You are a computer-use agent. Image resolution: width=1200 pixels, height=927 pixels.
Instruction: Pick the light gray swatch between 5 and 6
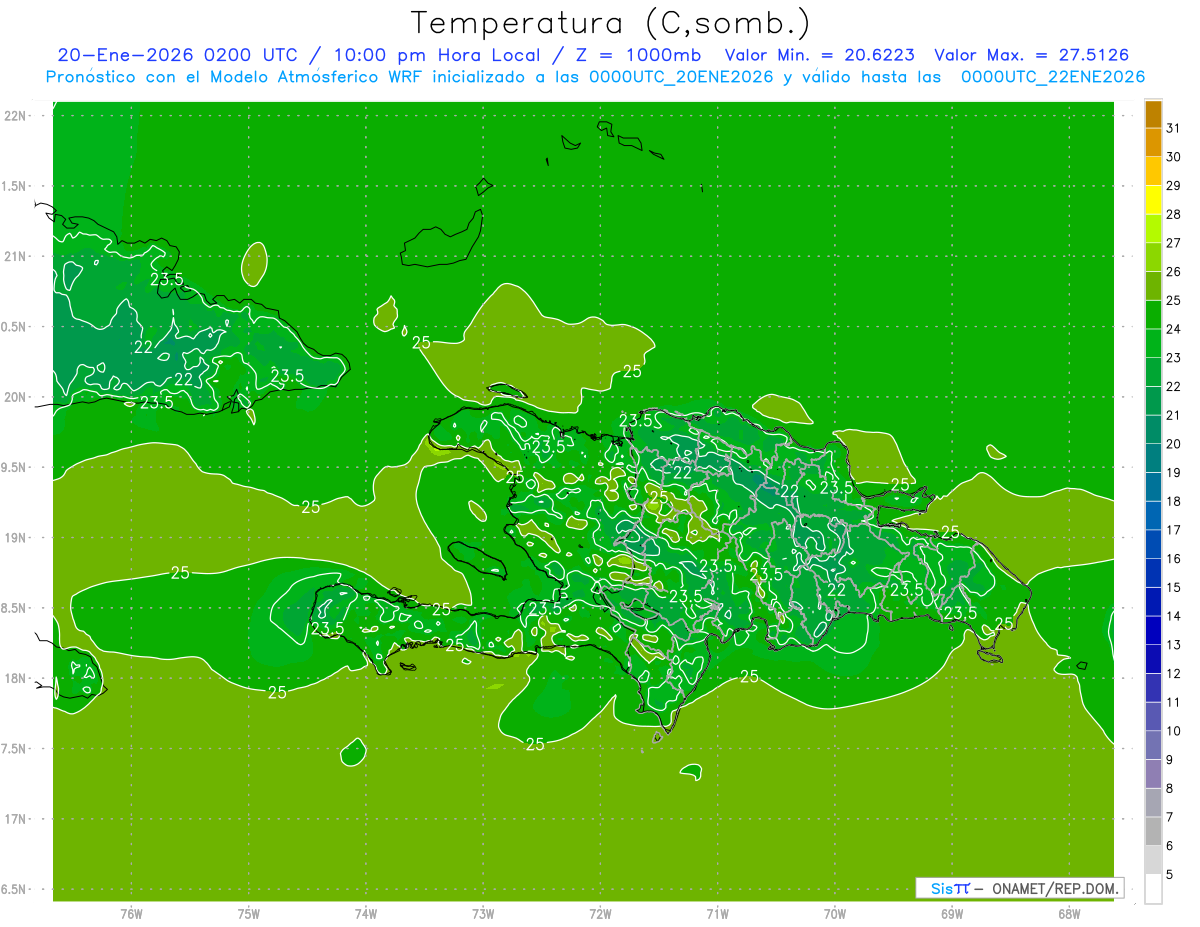[x=1153, y=860]
